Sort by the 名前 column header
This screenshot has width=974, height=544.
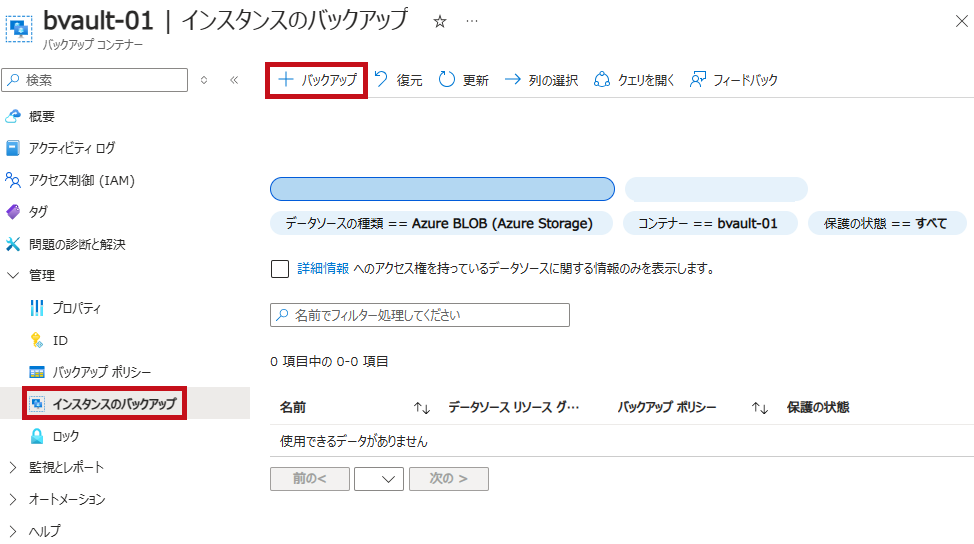(293, 407)
